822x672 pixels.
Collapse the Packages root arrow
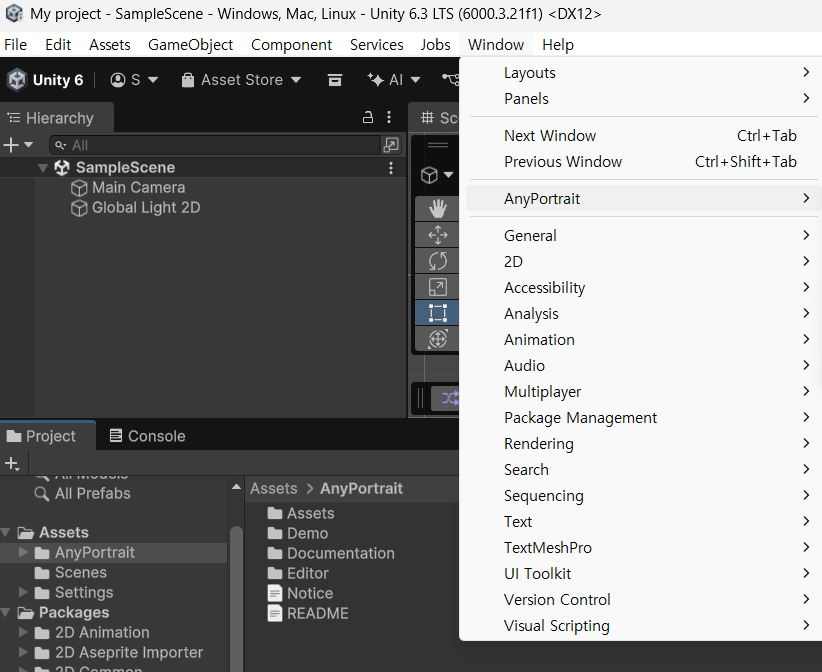[6, 612]
